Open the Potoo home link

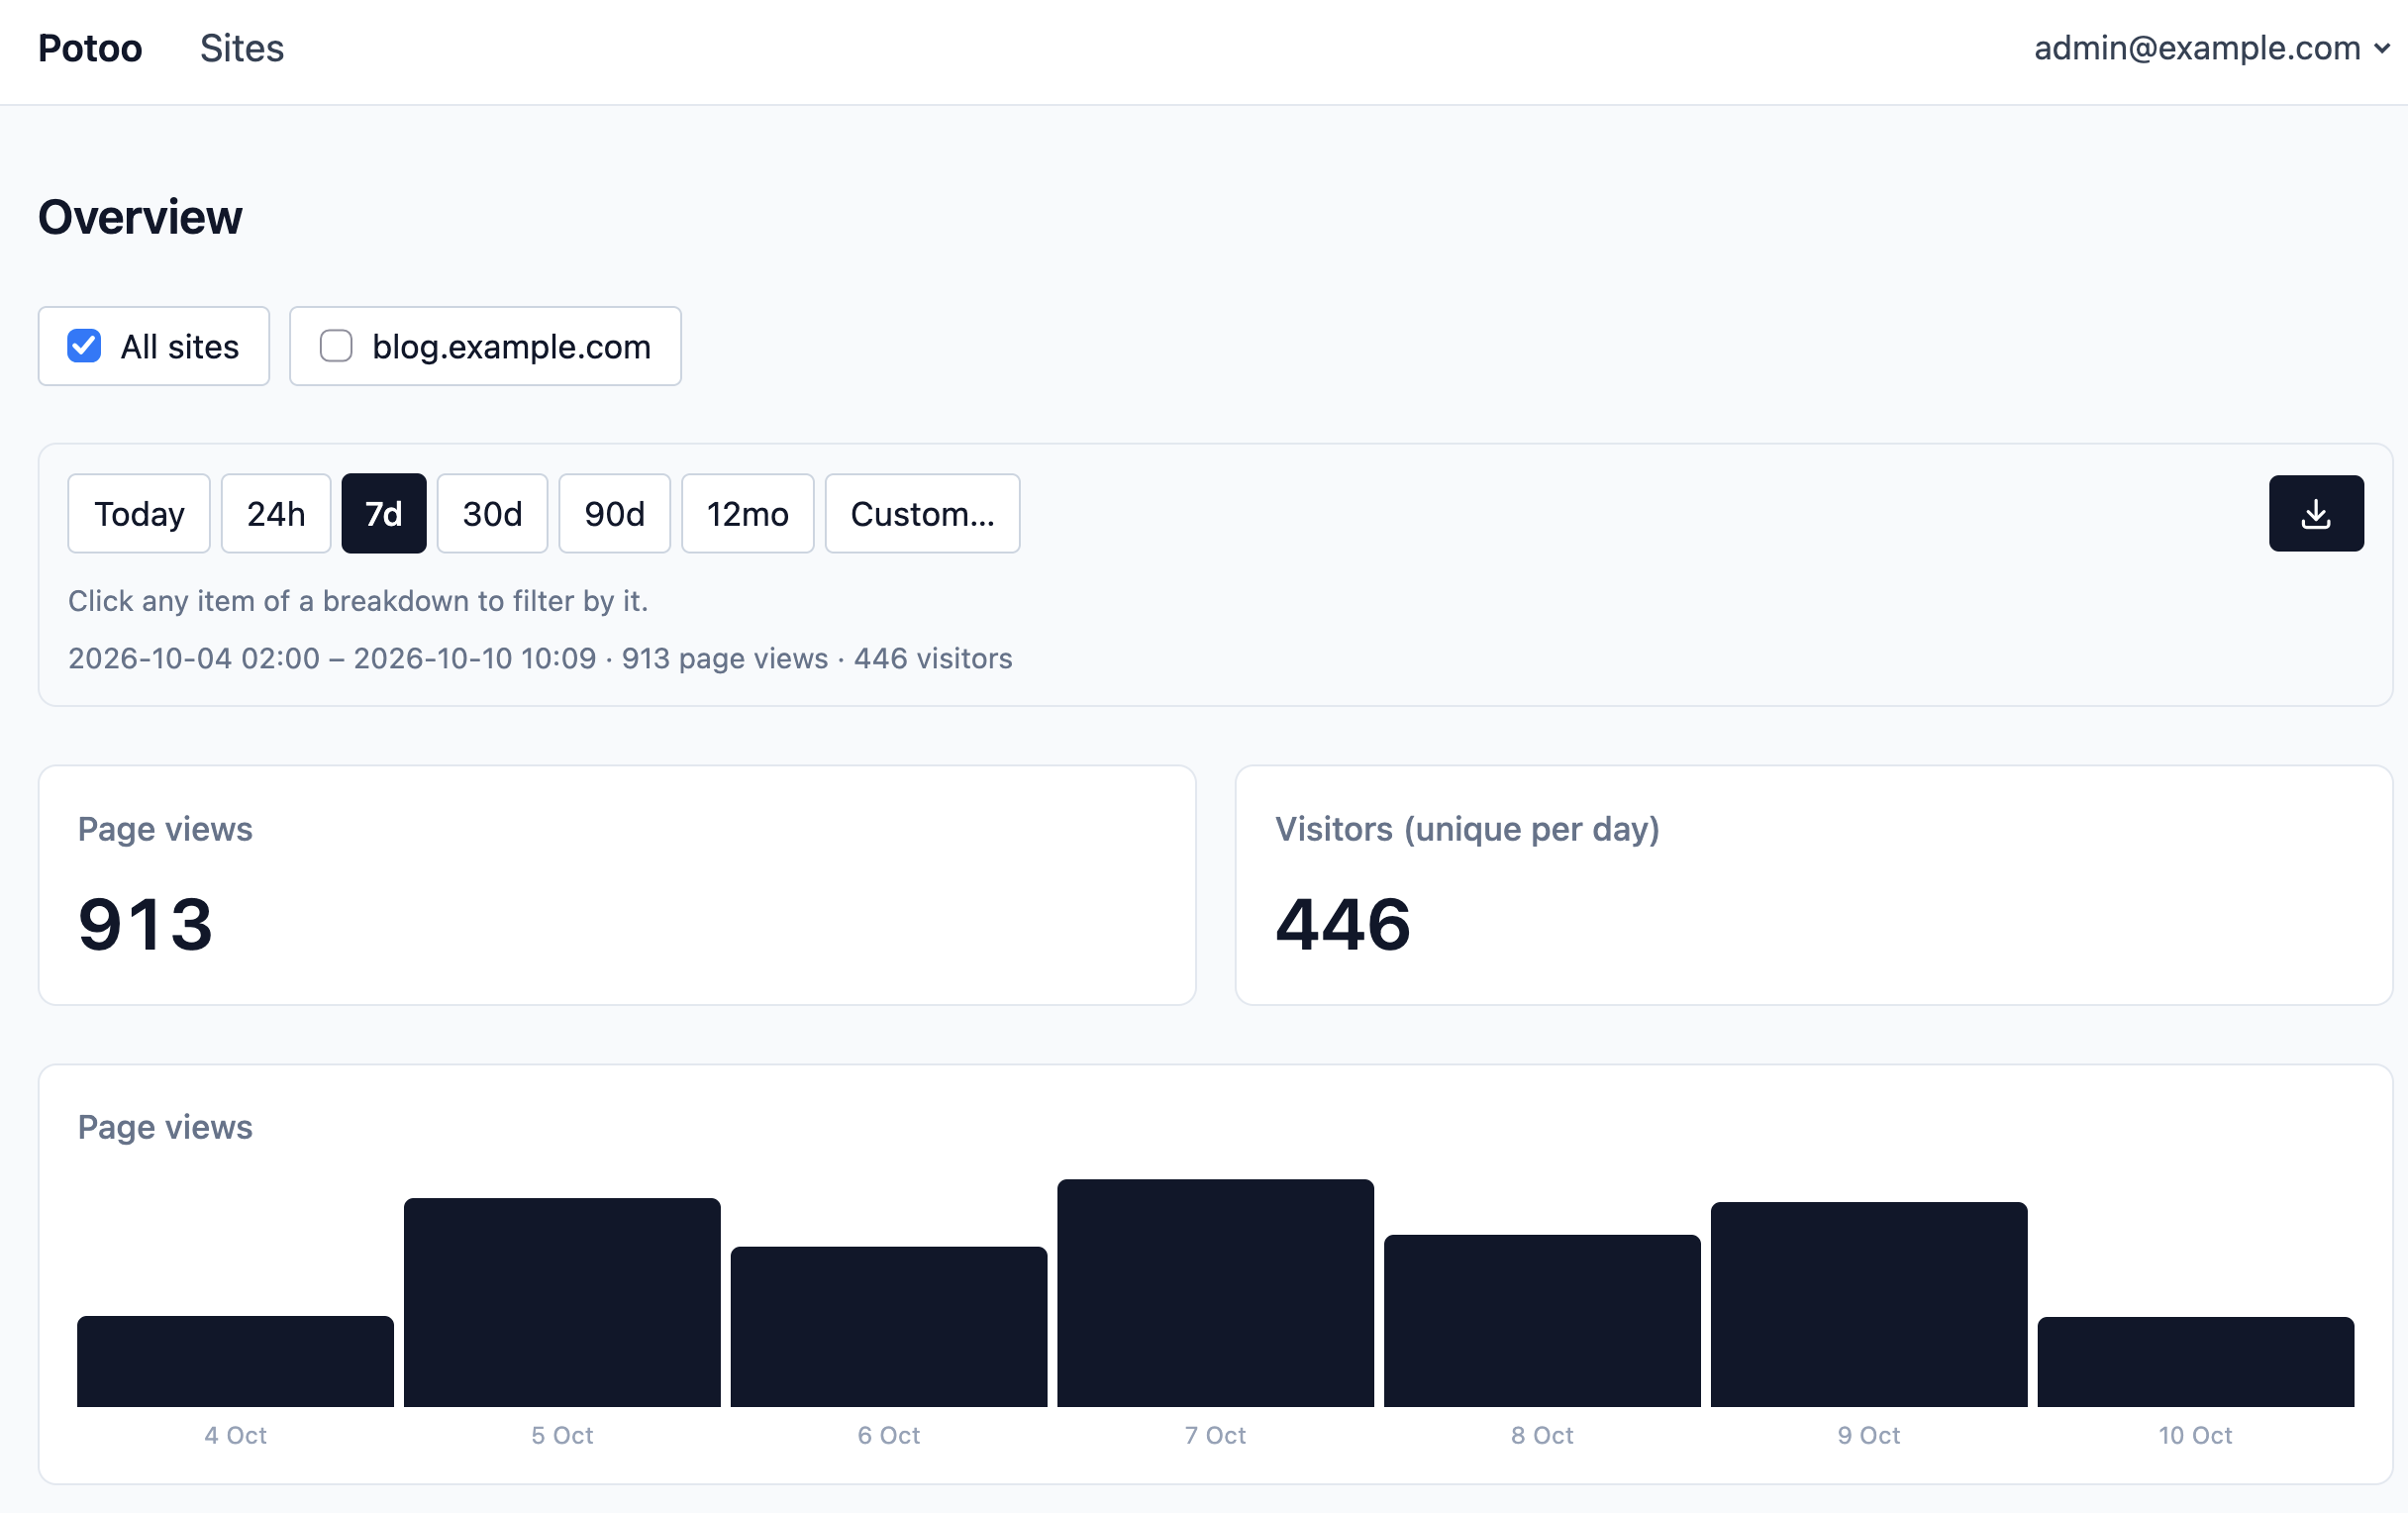90,48
